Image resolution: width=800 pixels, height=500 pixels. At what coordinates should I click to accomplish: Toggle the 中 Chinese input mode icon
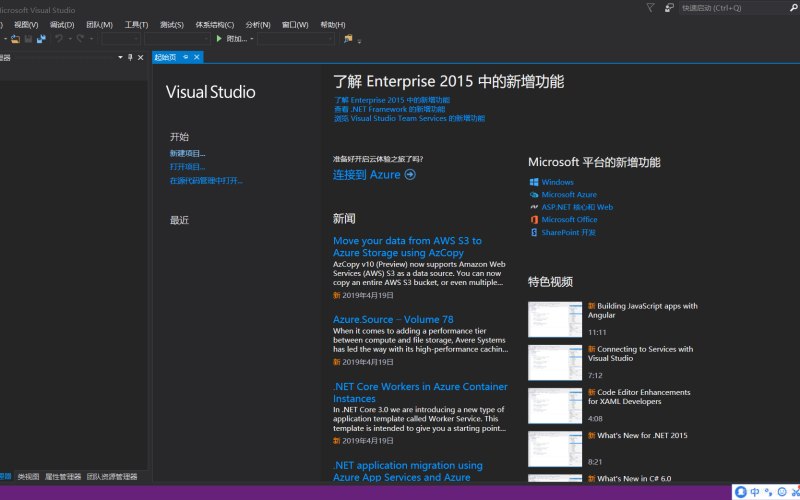[x=755, y=492]
